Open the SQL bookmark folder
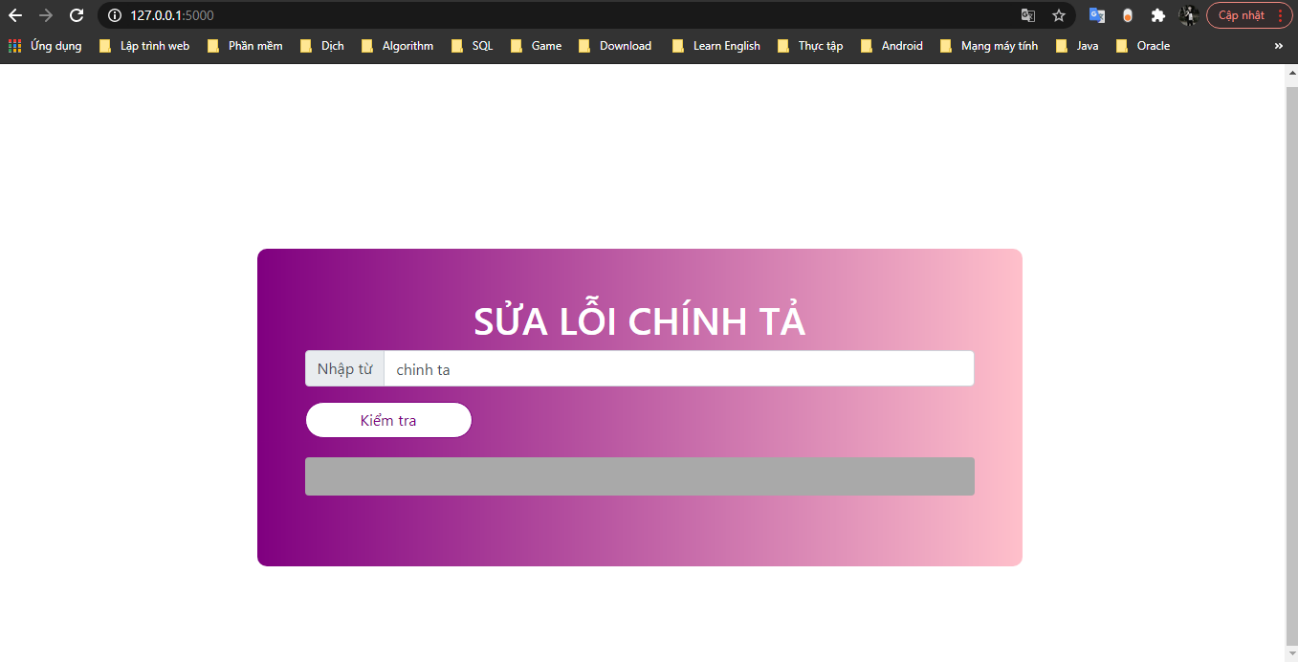Image resolution: width=1298 pixels, height=662 pixels. [x=472, y=46]
